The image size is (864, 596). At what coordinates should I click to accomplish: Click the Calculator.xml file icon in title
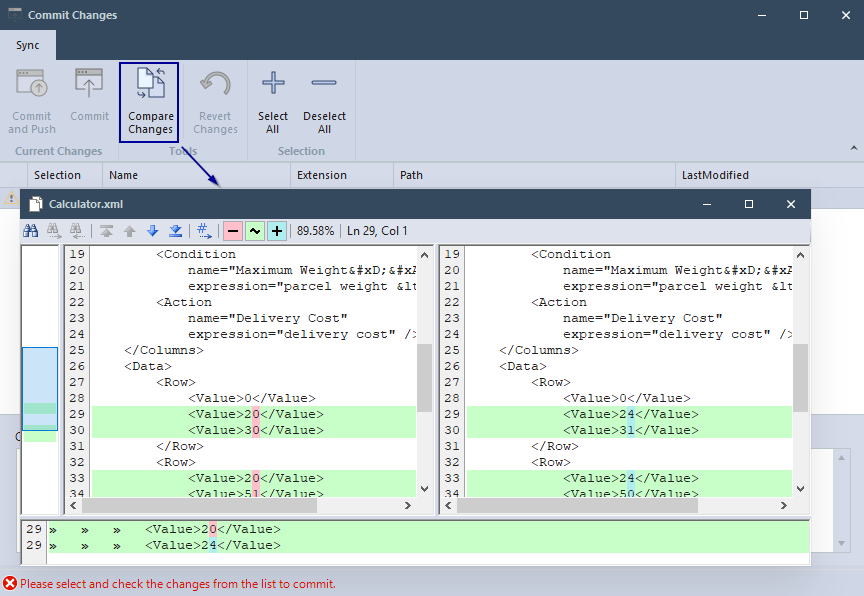coord(35,204)
